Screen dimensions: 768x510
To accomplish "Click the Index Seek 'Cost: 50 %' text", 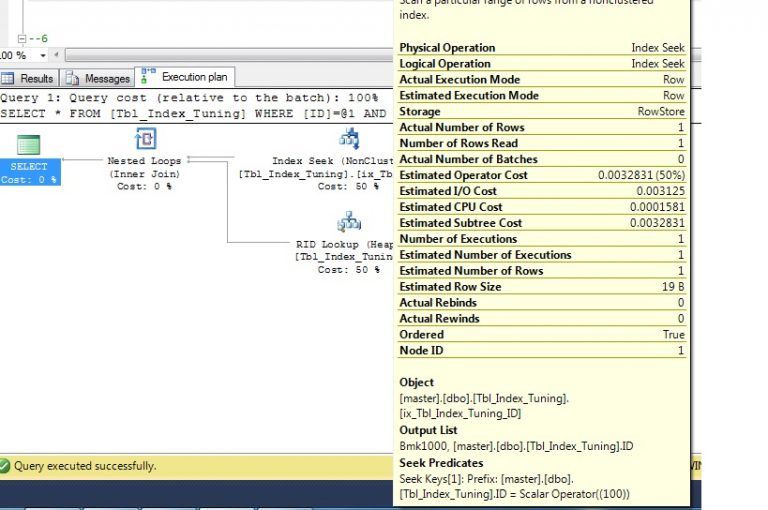I will click(x=348, y=186).
